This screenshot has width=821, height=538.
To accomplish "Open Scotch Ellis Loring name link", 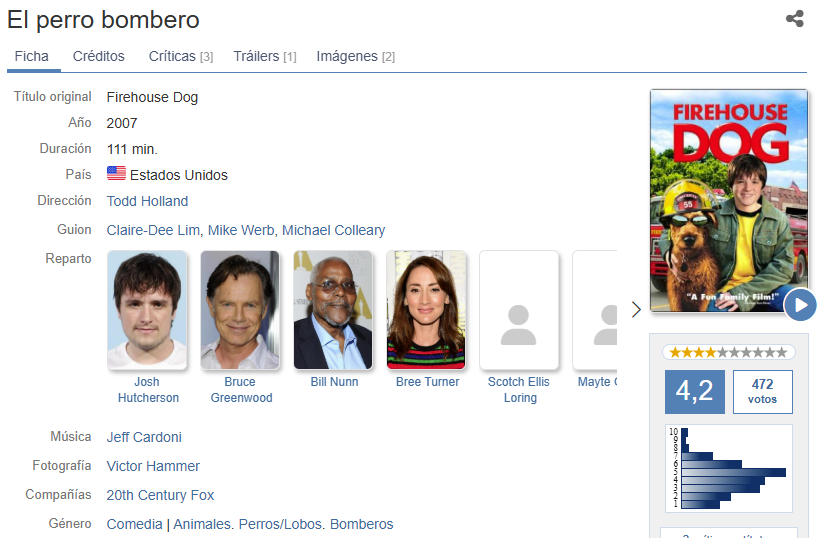I will pyautogui.click(x=519, y=389).
